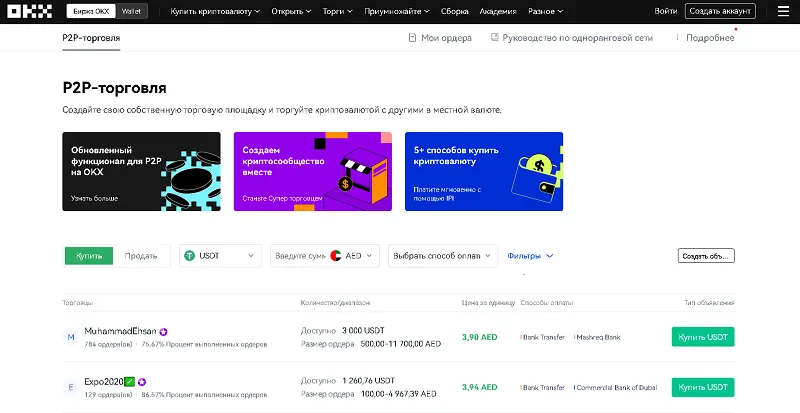Screen dimensions: 800x413
Task: Buy USDT from MuhammadEhsan
Action: 703,337
